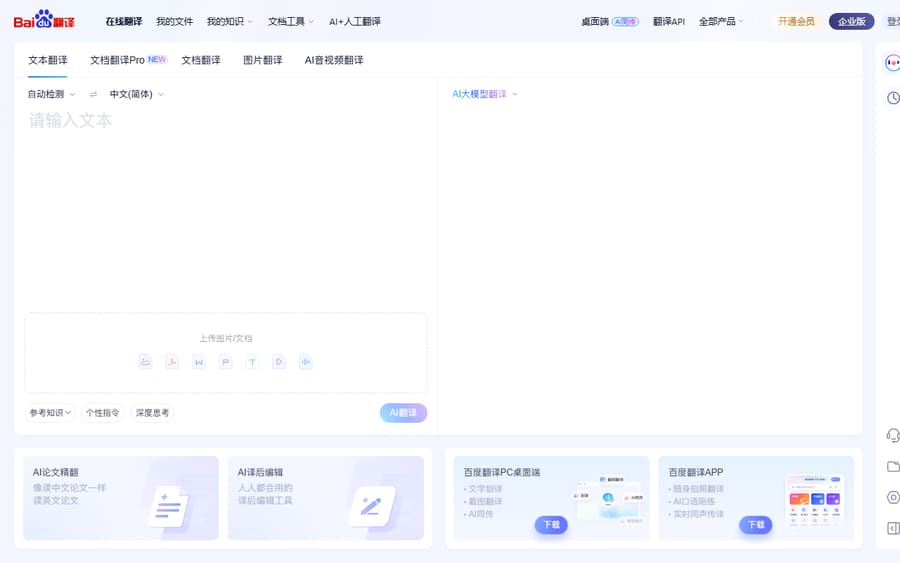Switch to 文档翻译Pro tab

[128, 60]
